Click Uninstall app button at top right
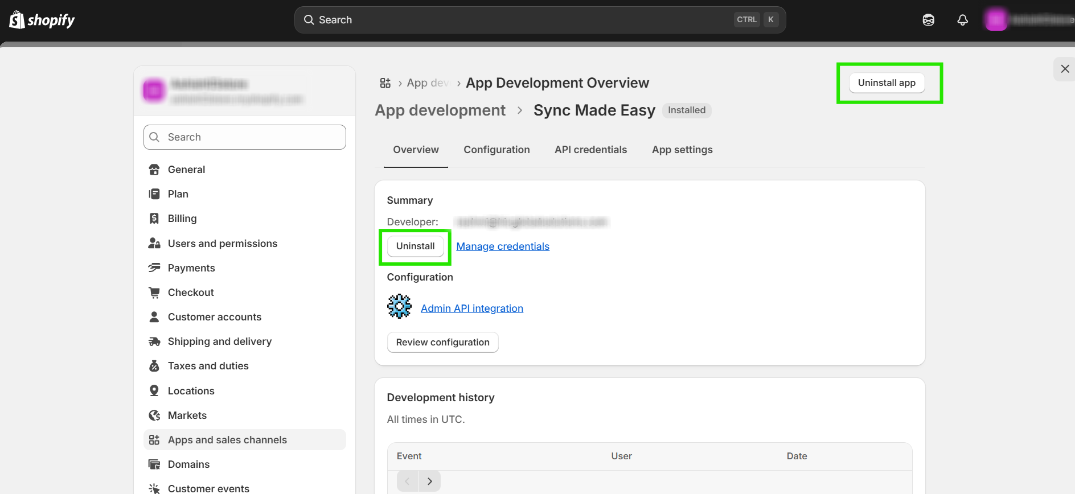Screen dimensions: 1075x494 click(x=886, y=83)
